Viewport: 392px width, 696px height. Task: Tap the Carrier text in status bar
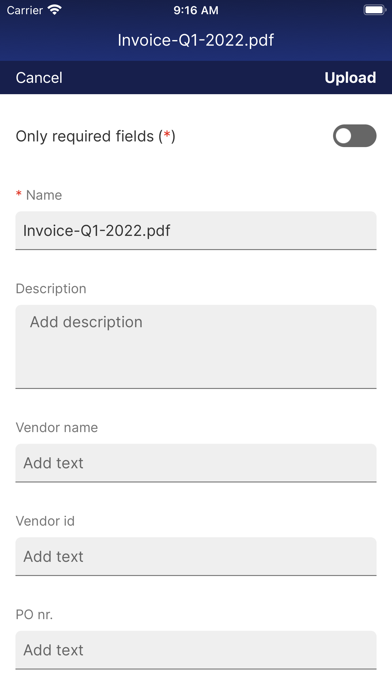25,10
